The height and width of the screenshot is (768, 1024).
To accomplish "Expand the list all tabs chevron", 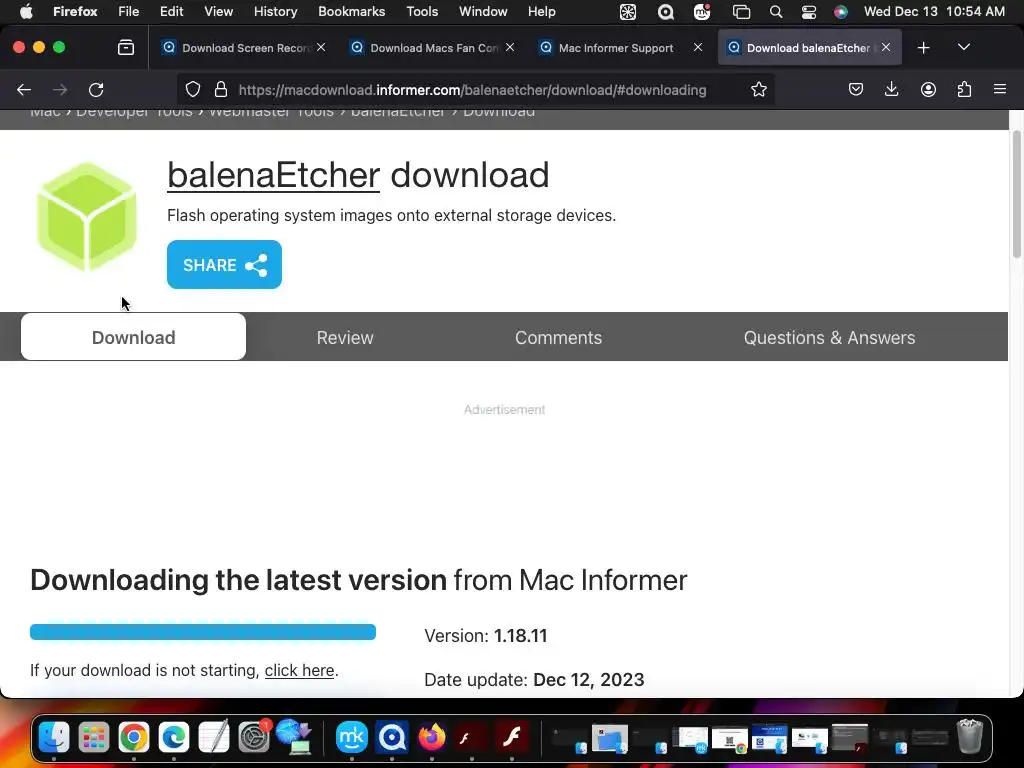I will point(964,47).
